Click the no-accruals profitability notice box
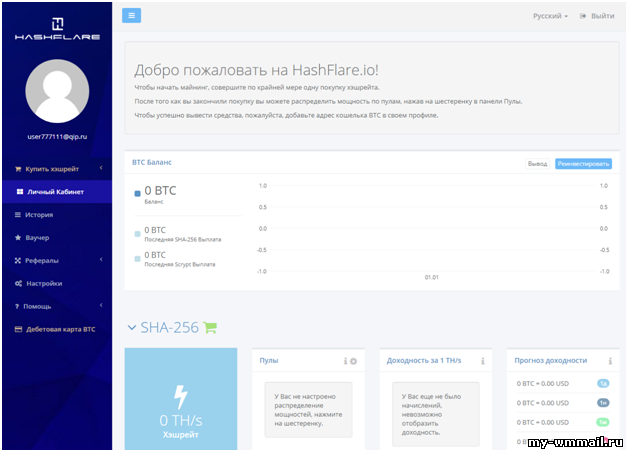628x452 pixels. coord(436,414)
